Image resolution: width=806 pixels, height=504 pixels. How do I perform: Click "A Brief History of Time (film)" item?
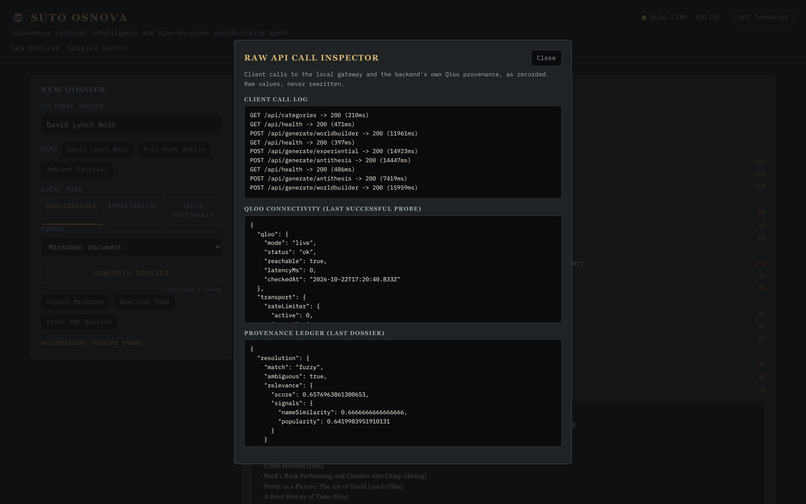pyautogui.click(x=306, y=497)
